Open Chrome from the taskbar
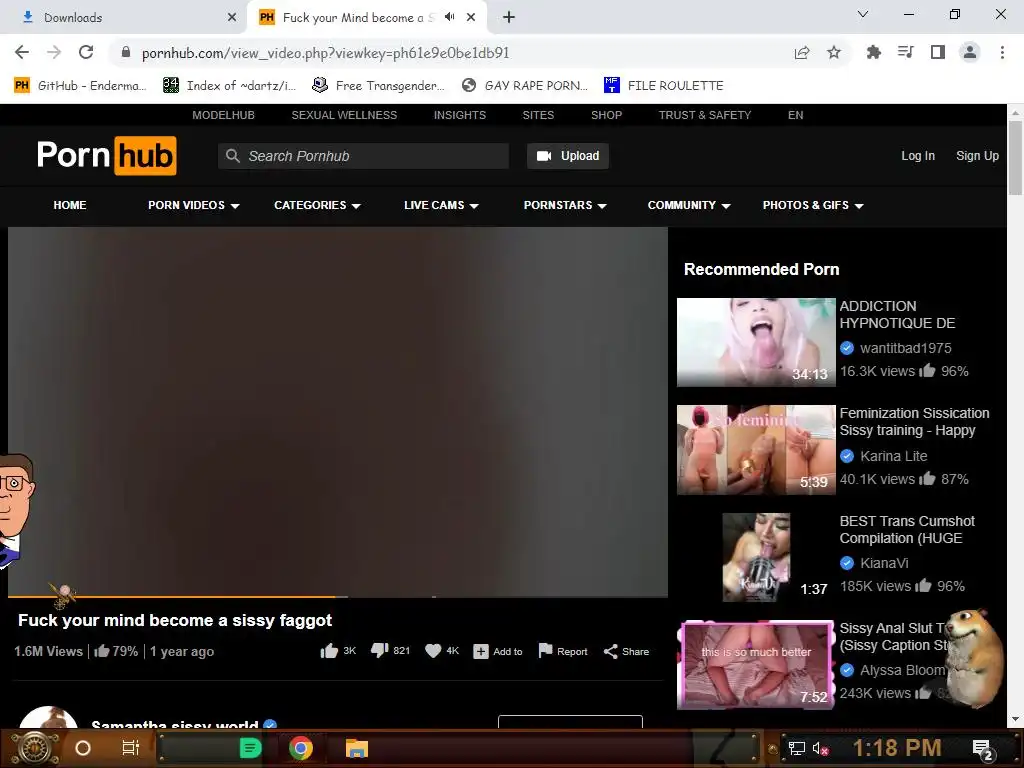The image size is (1024, 768). [x=300, y=748]
